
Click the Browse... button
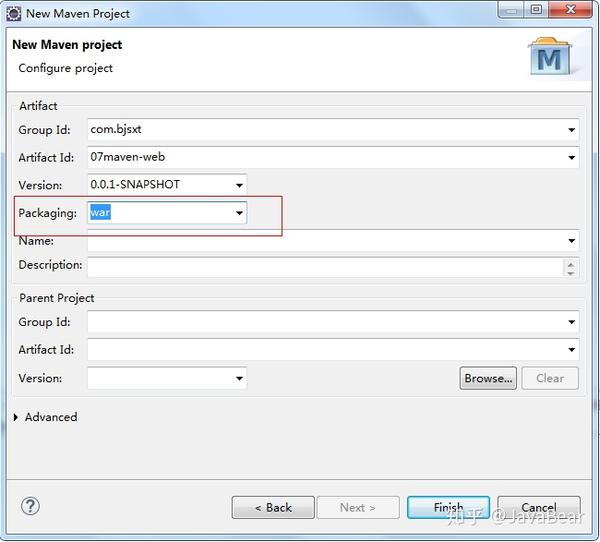point(488,378)
